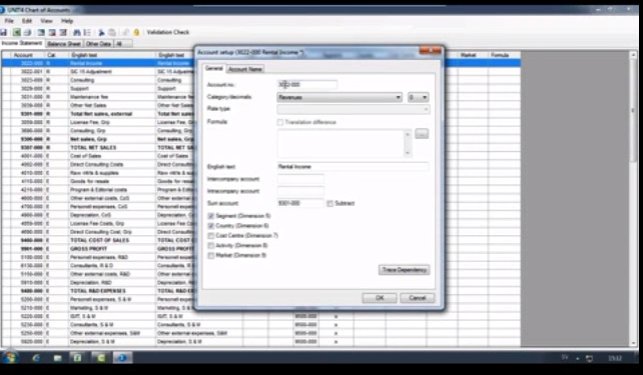Click the binoculars find icon
Screen dimensions: 643x375
click(77, 32)
